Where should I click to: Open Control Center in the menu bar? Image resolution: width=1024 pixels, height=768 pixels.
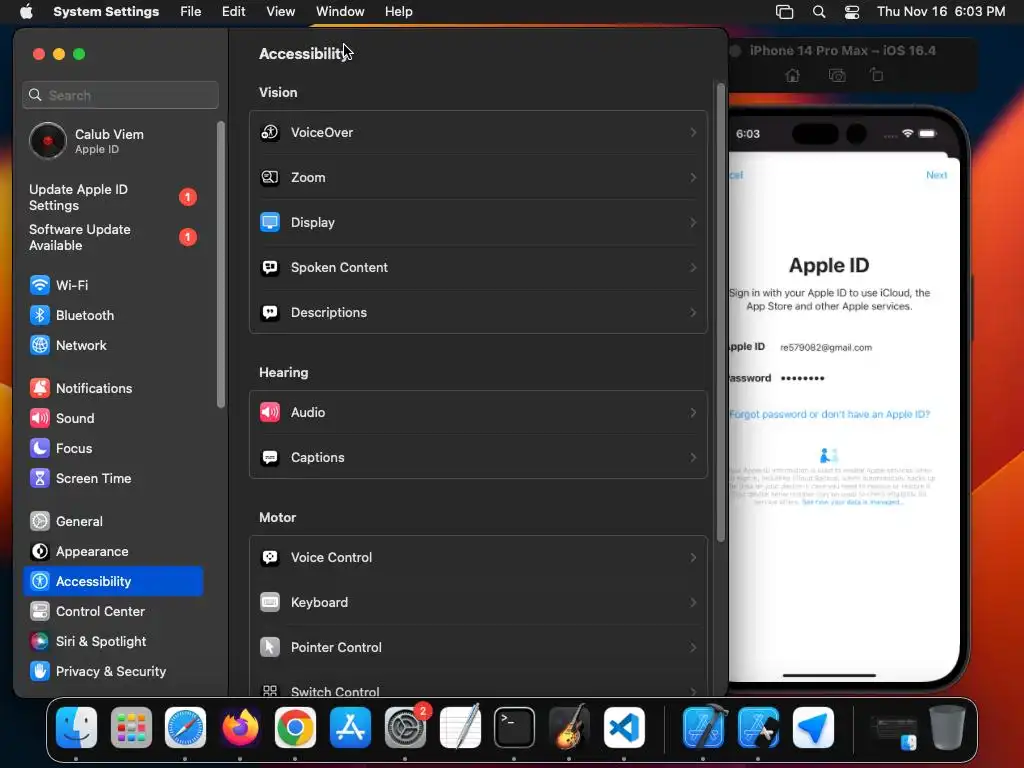click(x=852, y=12)
